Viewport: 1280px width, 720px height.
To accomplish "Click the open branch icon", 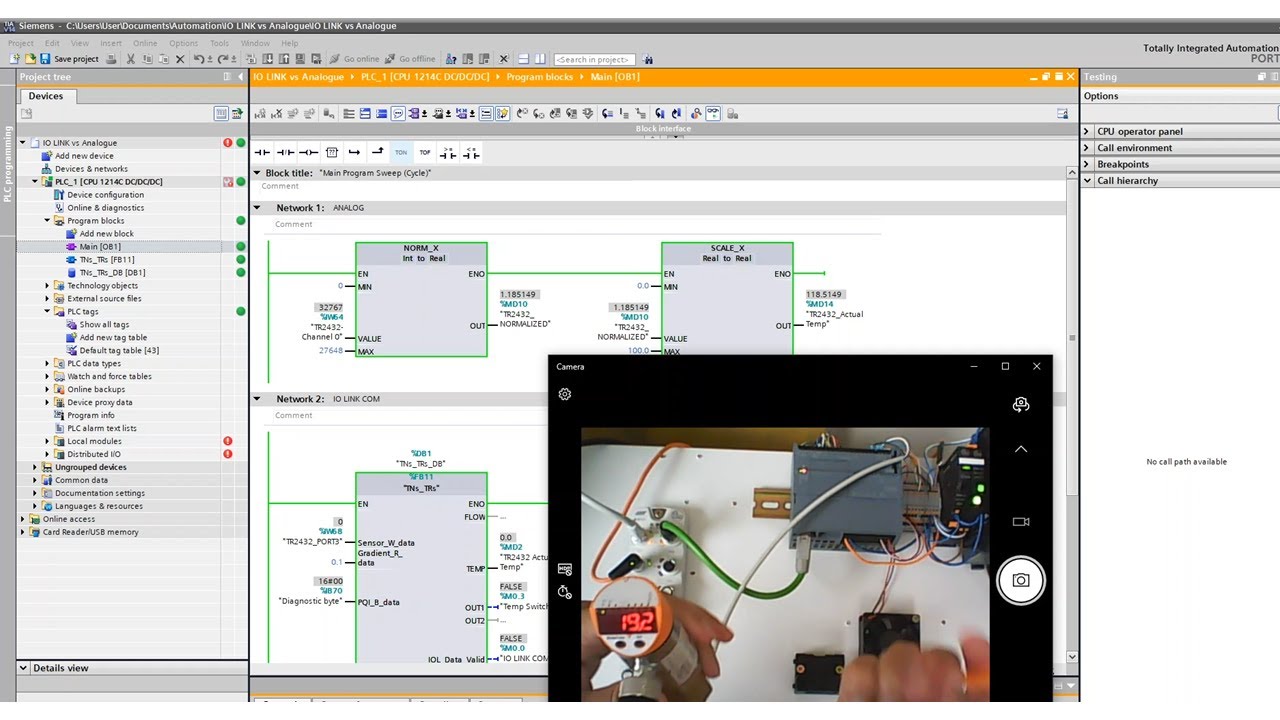I will tap(354, 152).
